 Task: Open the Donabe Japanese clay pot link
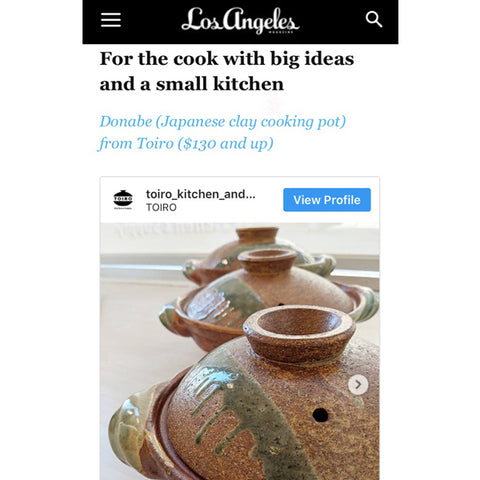[x=223, y=121]
